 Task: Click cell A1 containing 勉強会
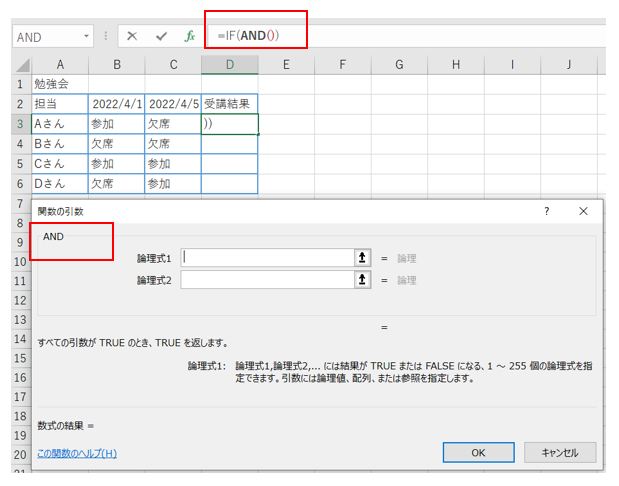point(59,84)
